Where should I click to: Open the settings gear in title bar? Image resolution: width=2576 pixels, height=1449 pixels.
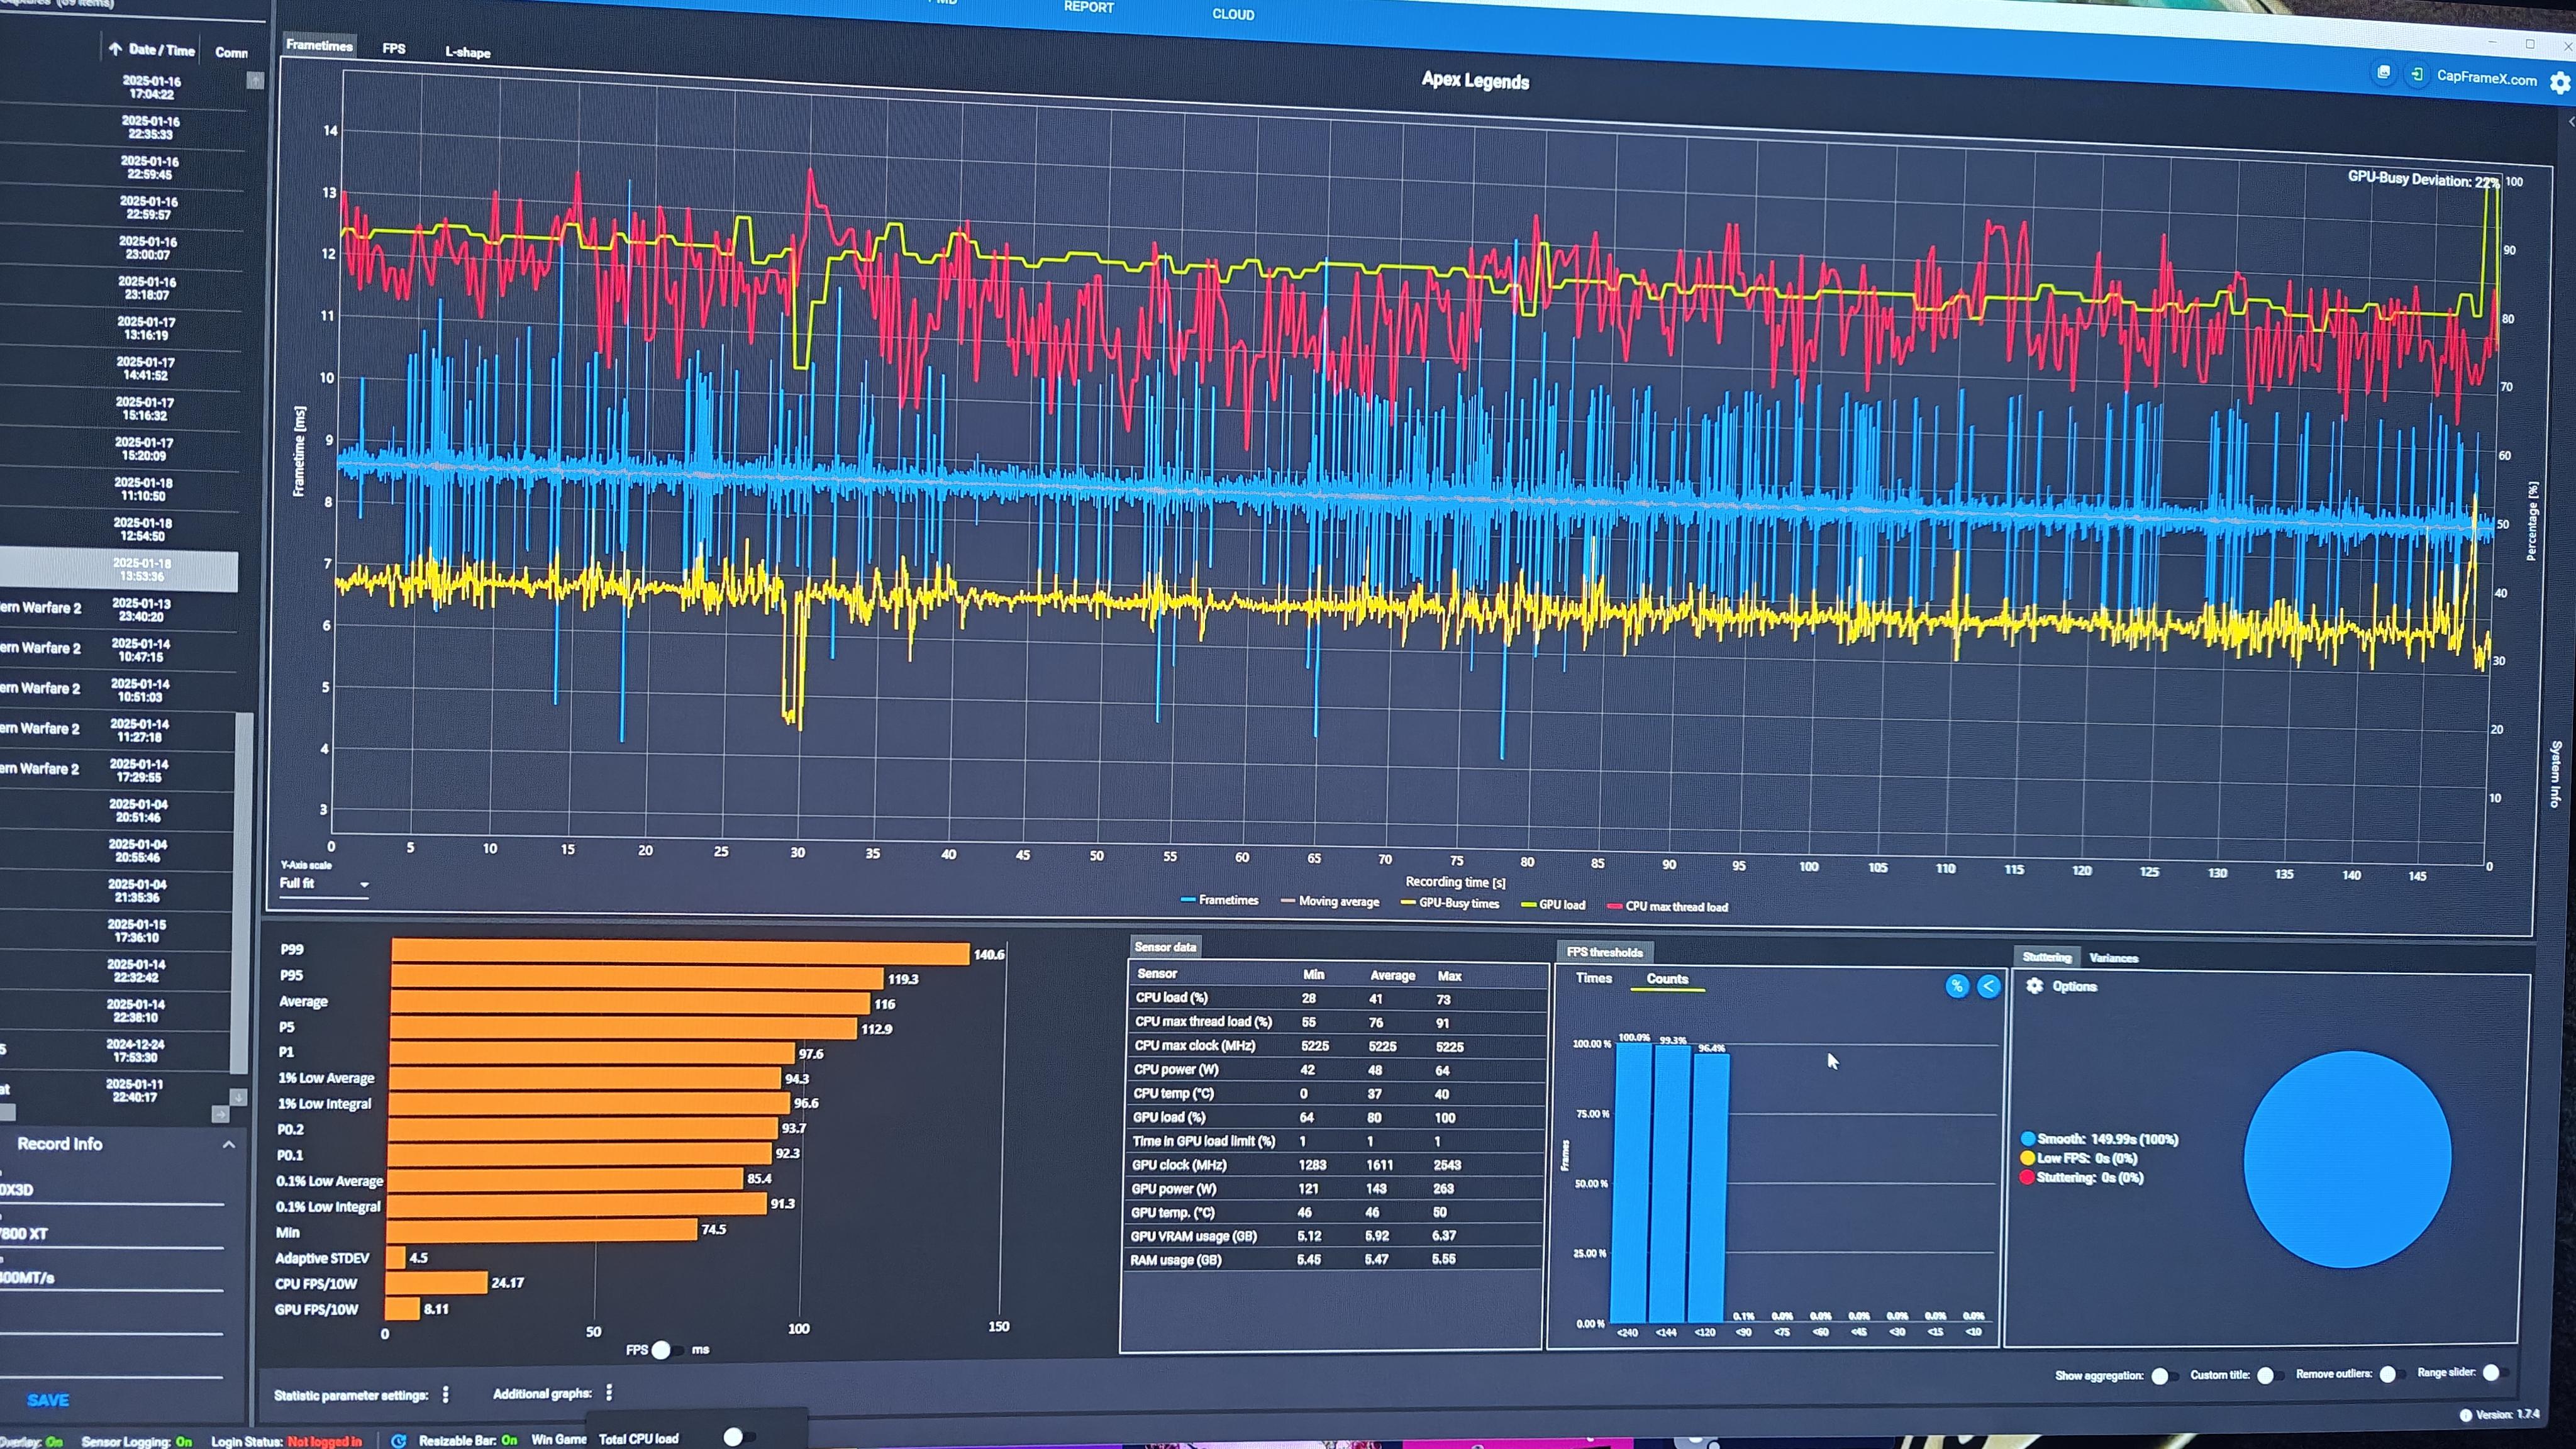tap(2559, 83)
